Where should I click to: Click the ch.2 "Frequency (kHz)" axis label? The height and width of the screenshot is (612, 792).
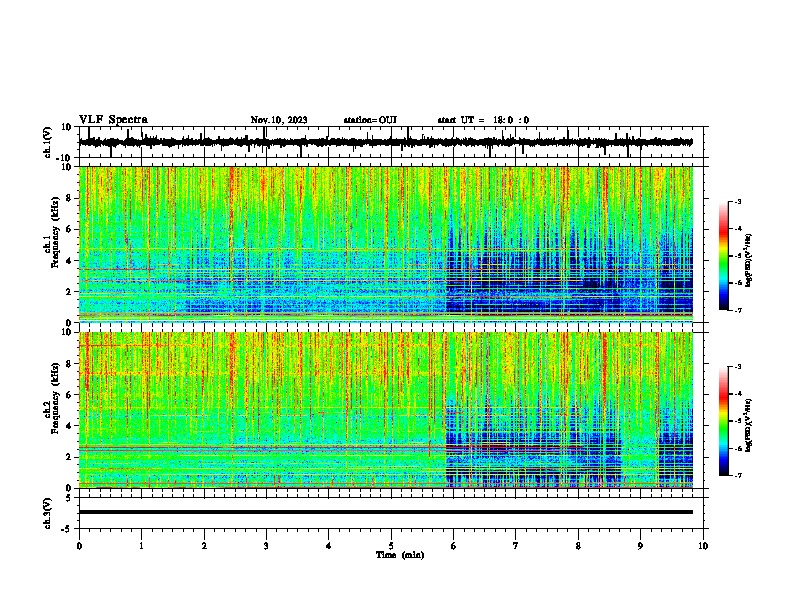point(55,398)
